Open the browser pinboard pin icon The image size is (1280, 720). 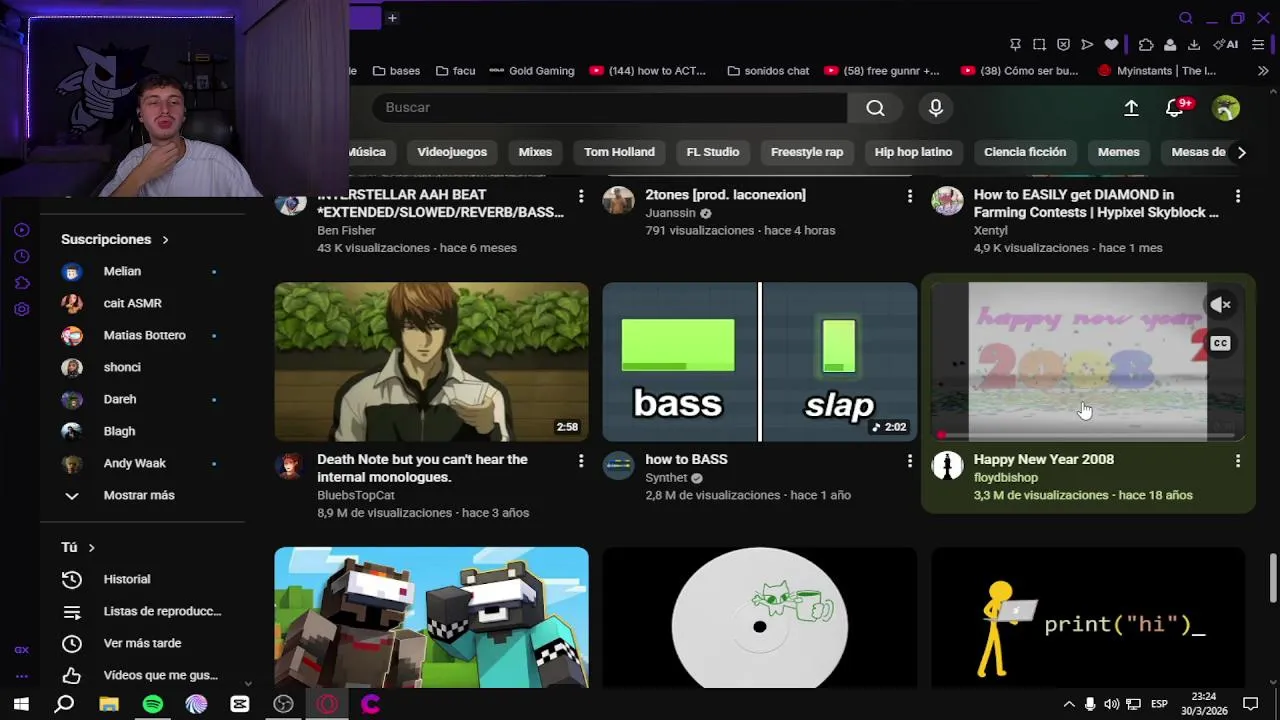[1015, 45]
